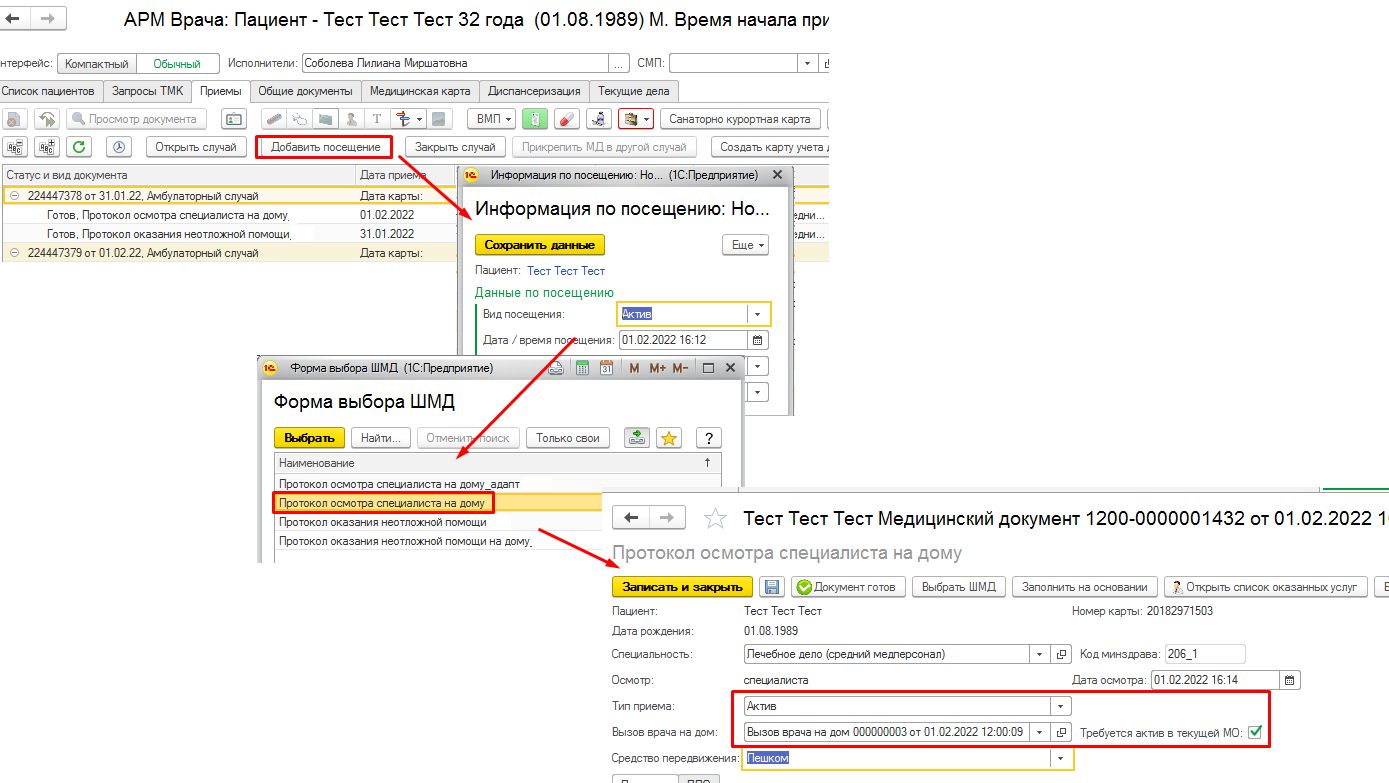
Task: Collapse case 224447379 от 01.02.22
Action: (15, 253)
